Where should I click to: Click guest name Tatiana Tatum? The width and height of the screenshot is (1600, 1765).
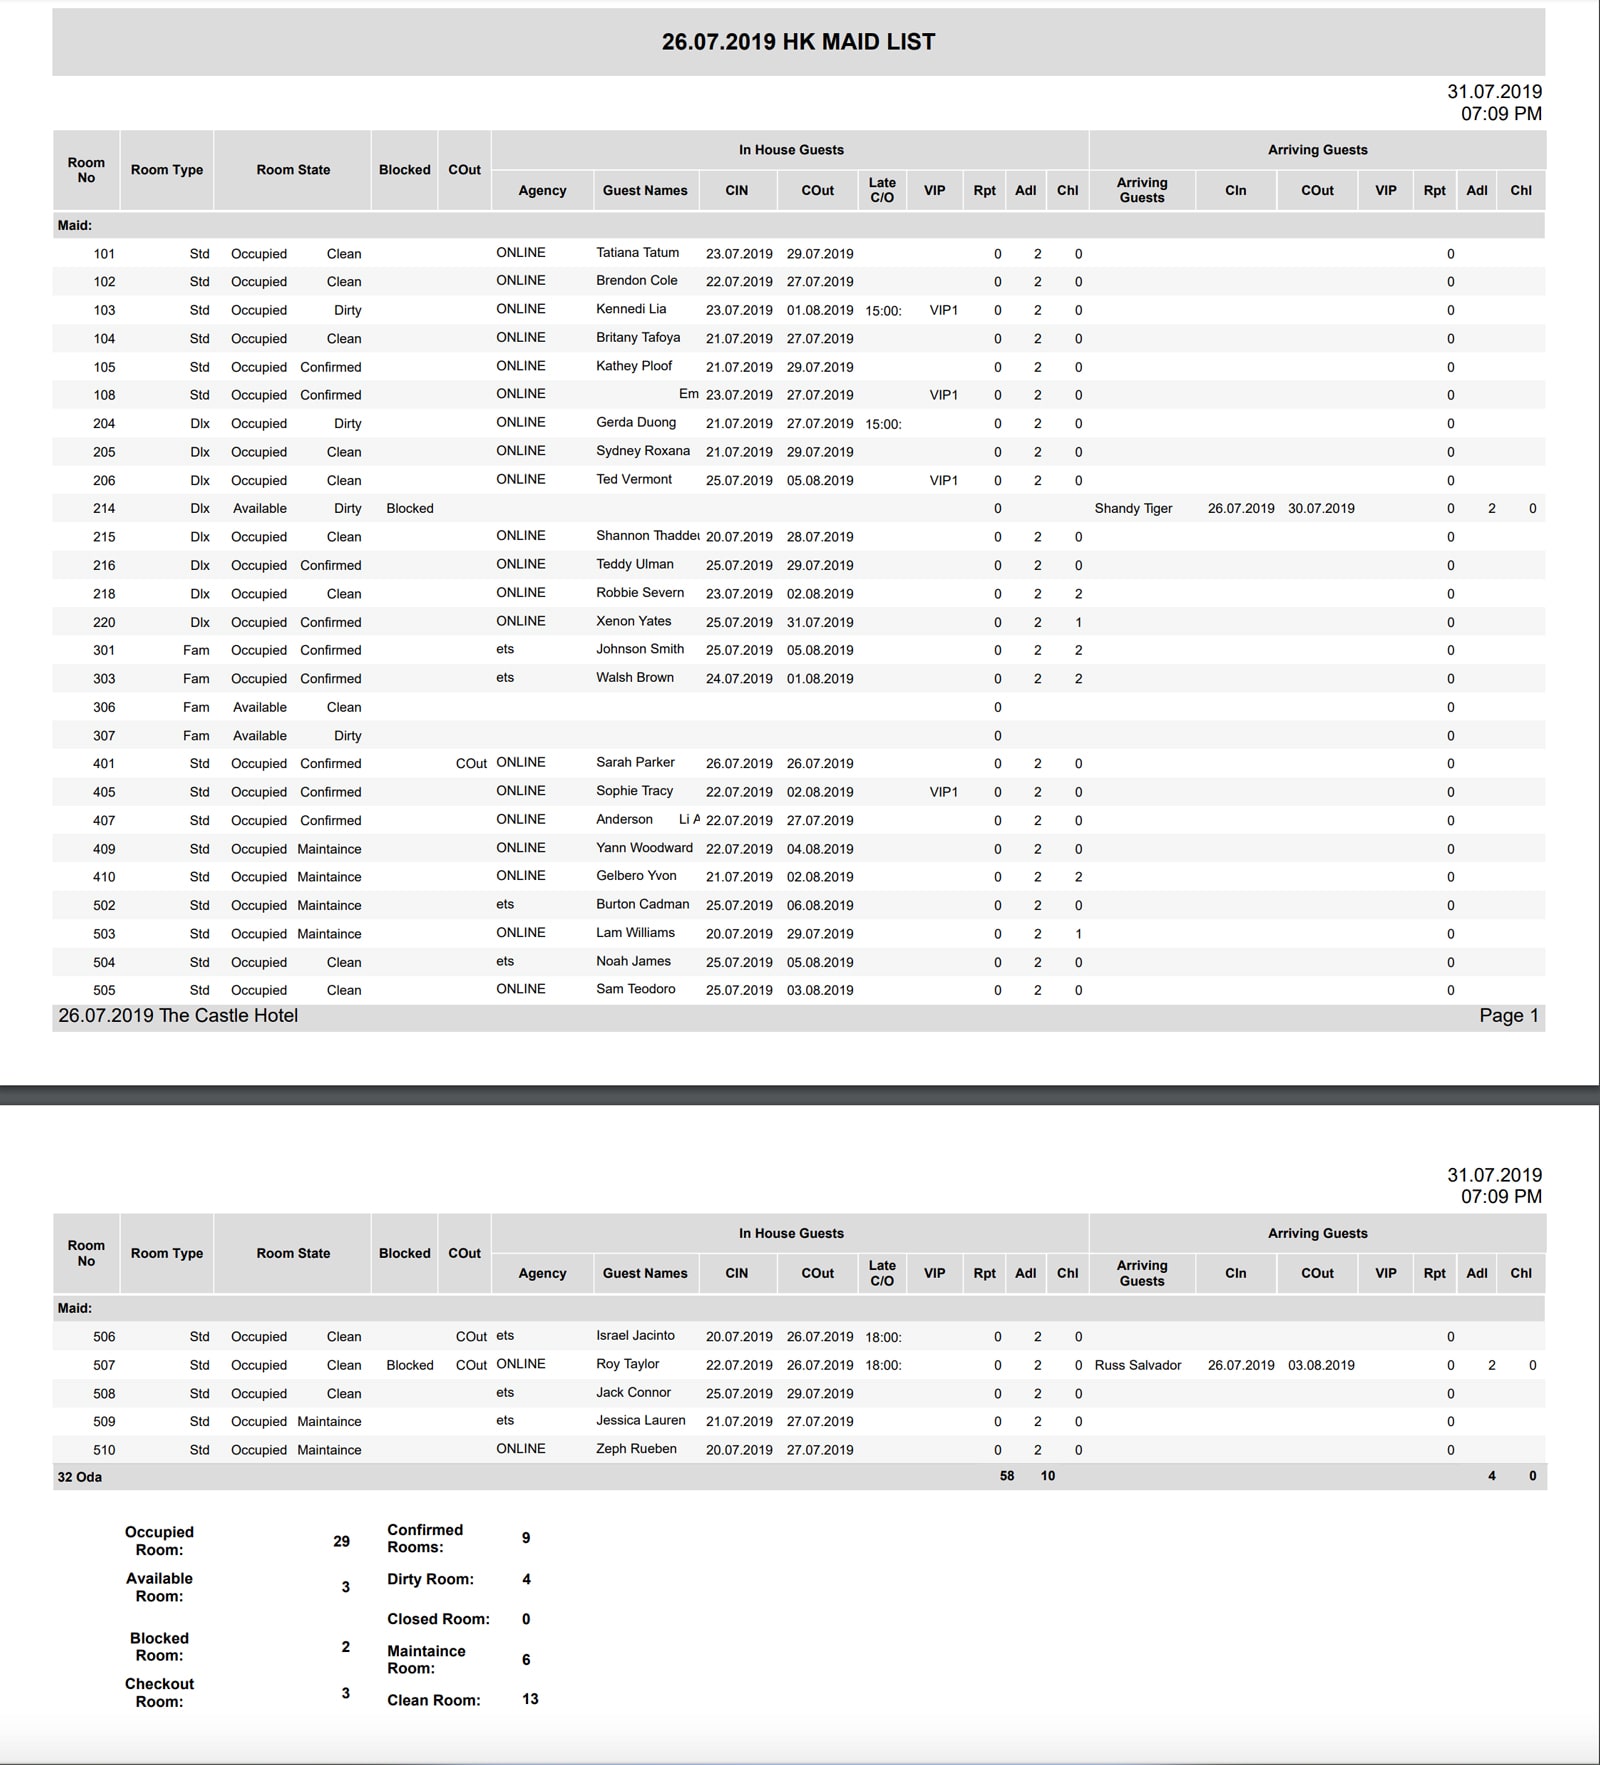[637, 253]
